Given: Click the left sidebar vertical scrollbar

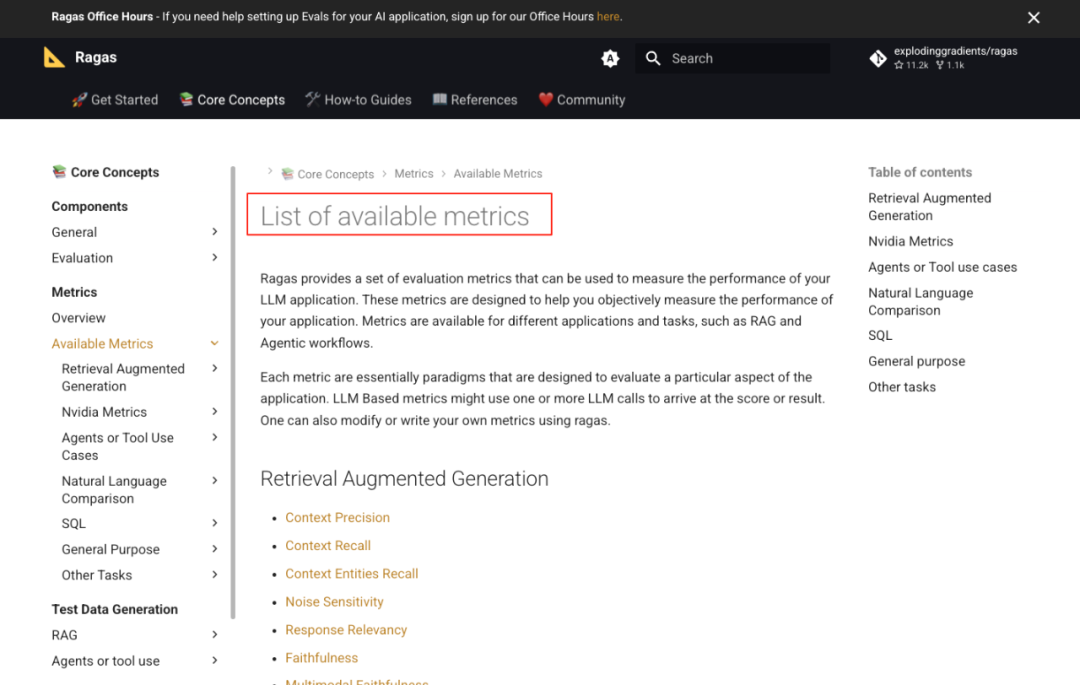Looking at the screenshot, I should (x=233, y=392).
